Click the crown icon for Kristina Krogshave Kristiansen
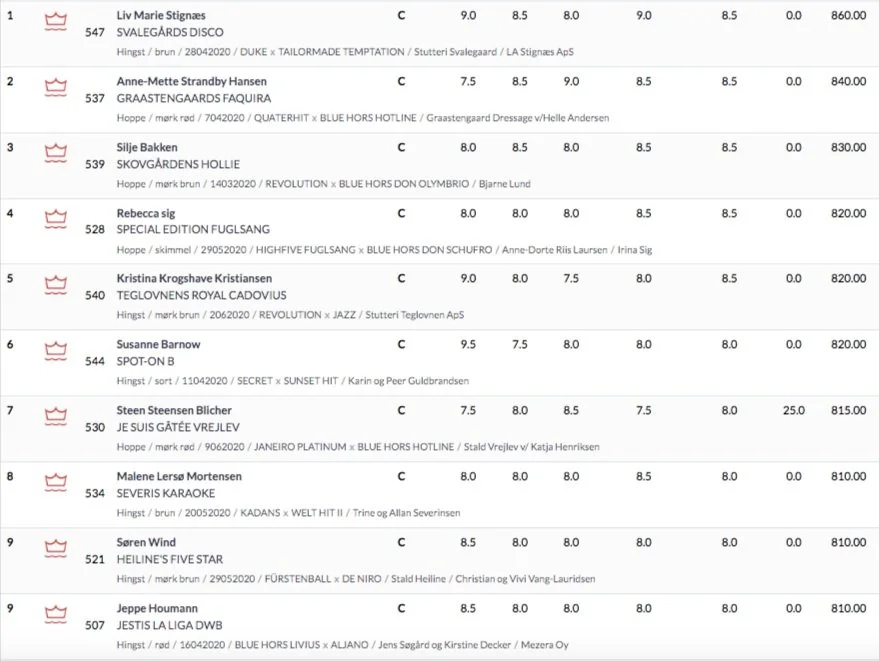 (x=55, y=285)
